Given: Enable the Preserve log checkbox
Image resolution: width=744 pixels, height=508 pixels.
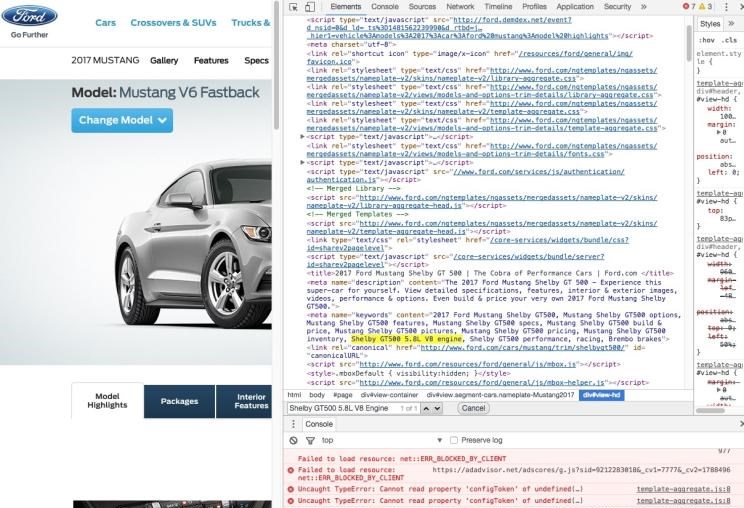Looking at the screenshot, I should [454, 441].
